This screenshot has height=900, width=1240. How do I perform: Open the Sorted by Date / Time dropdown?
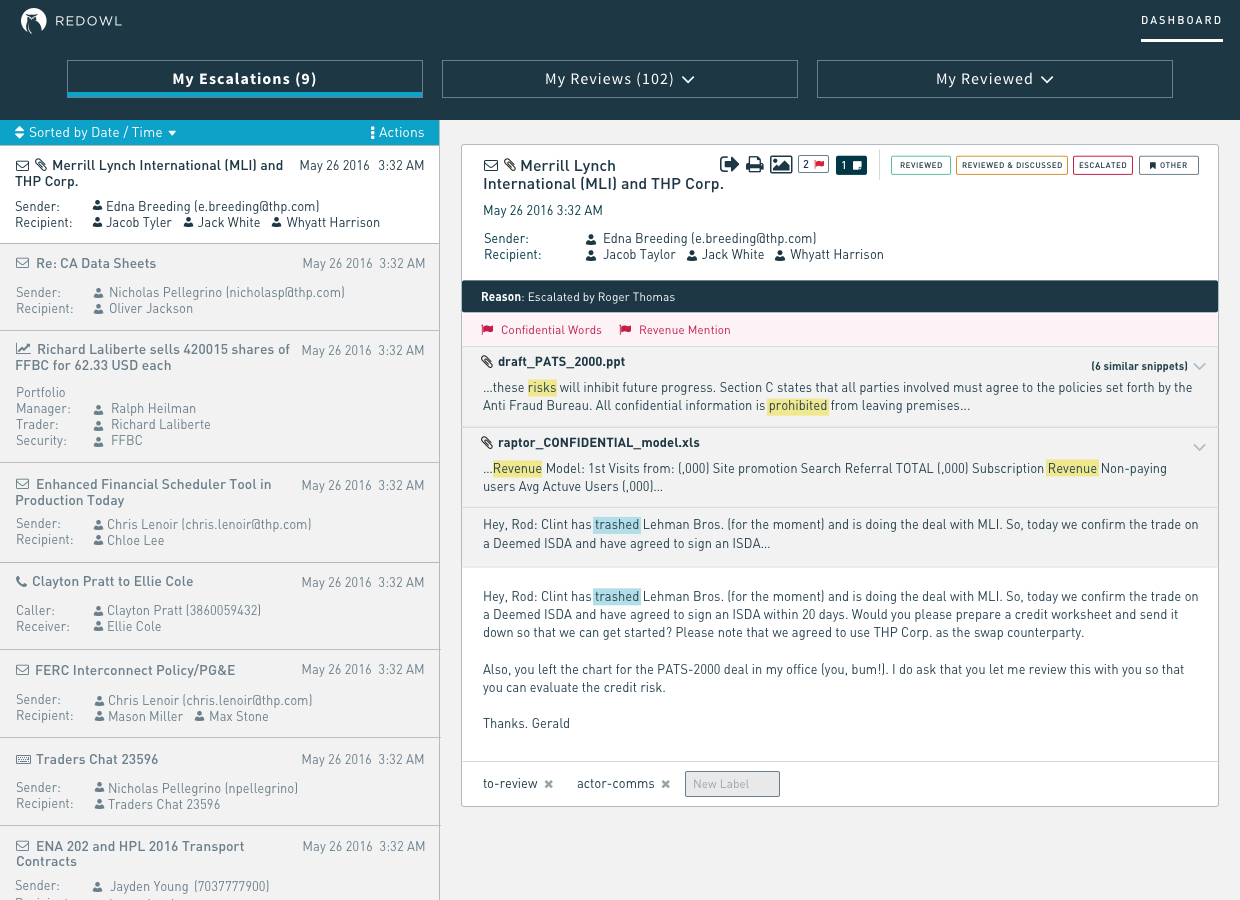pyautogui.click(x=96, y=132)
